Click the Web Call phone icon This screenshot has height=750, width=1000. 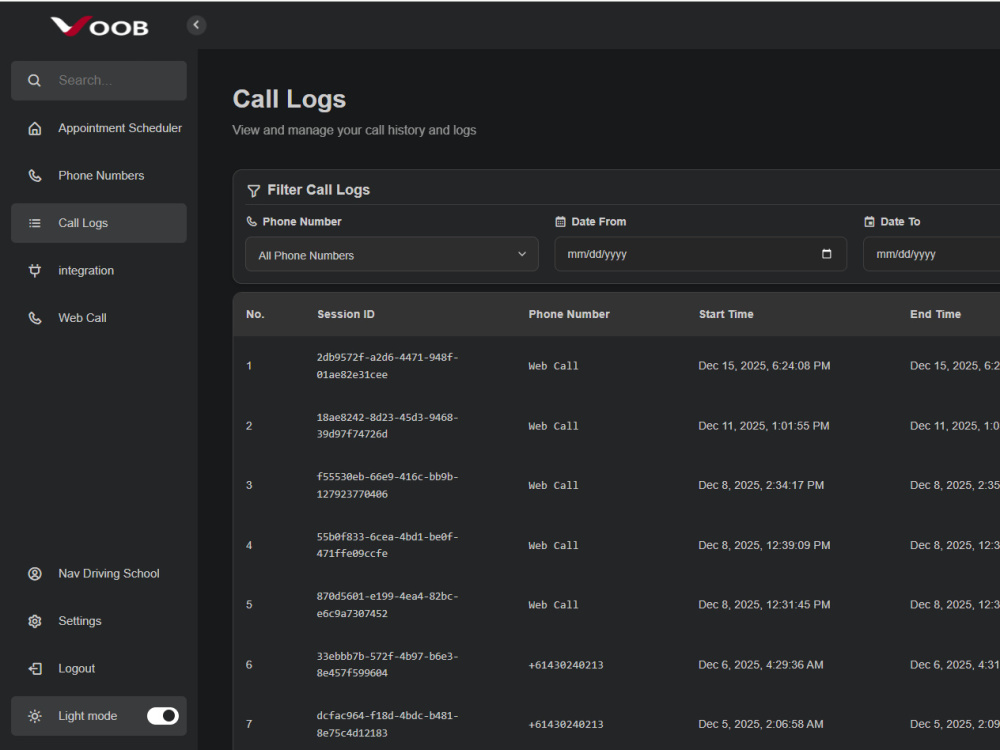point(35,318)
